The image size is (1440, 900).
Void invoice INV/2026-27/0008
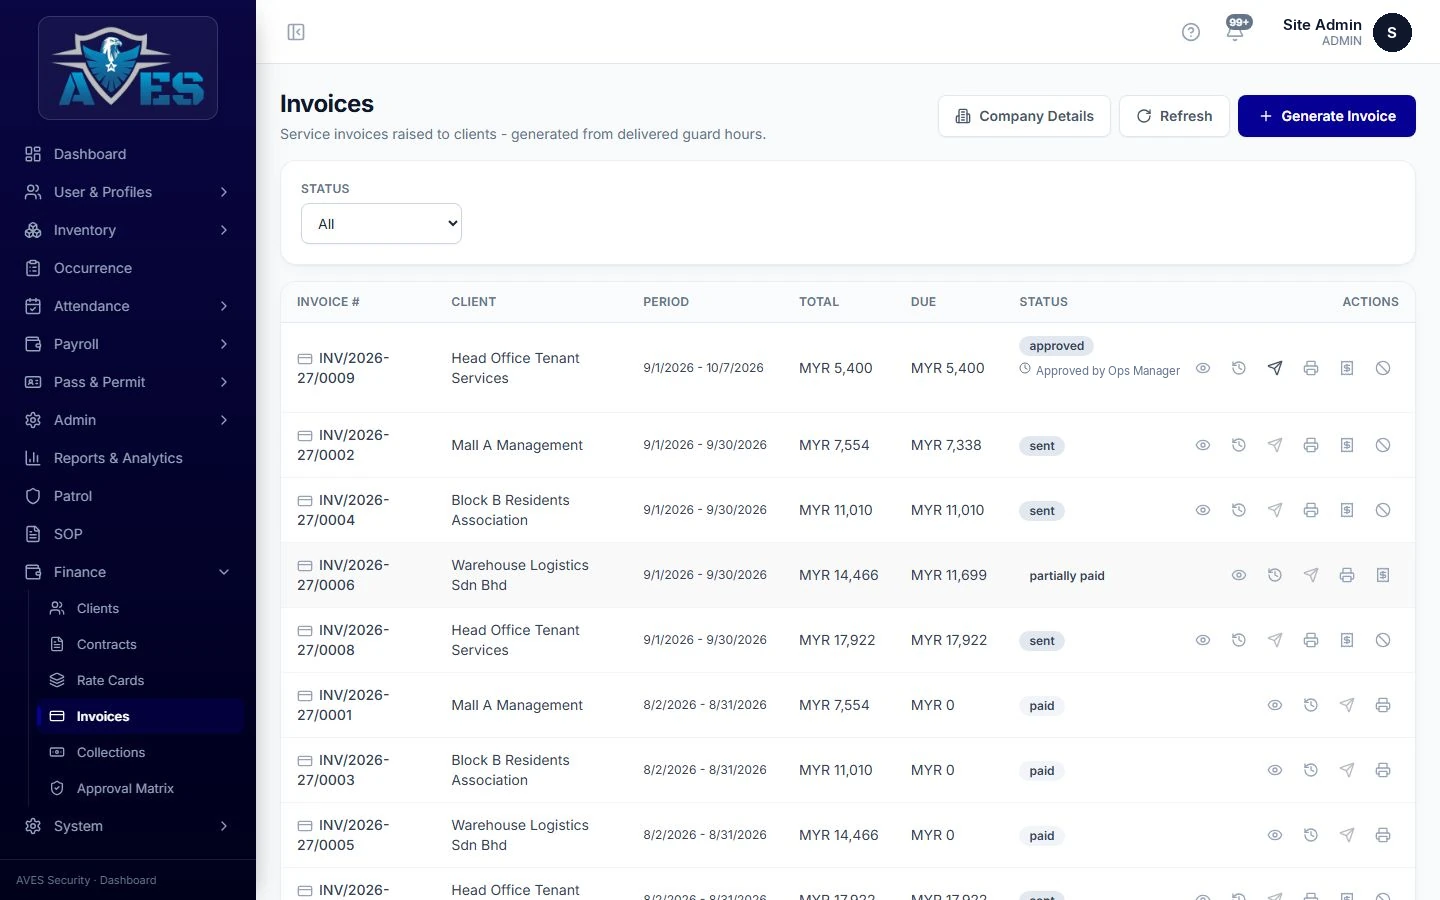click(1383, 640)
